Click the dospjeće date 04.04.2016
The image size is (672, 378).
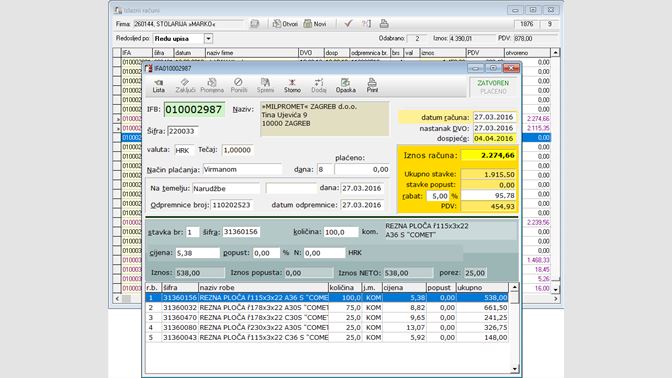click(x=495, y=138)
